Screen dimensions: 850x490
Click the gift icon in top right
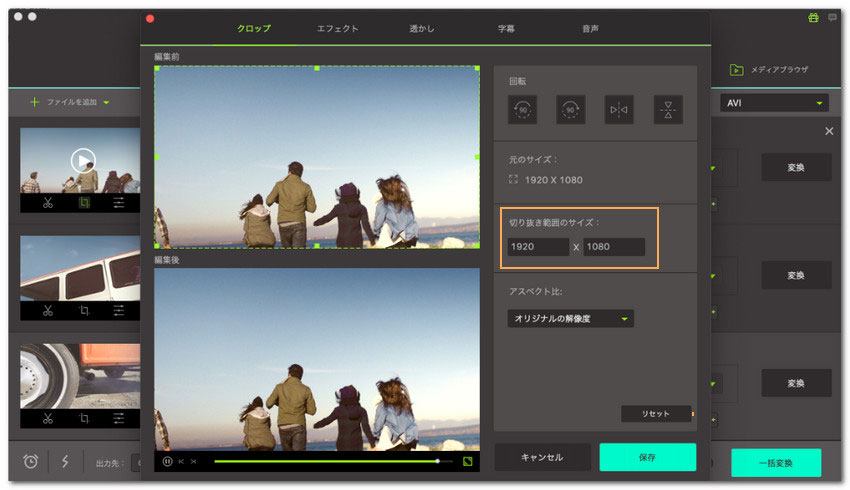813,17
